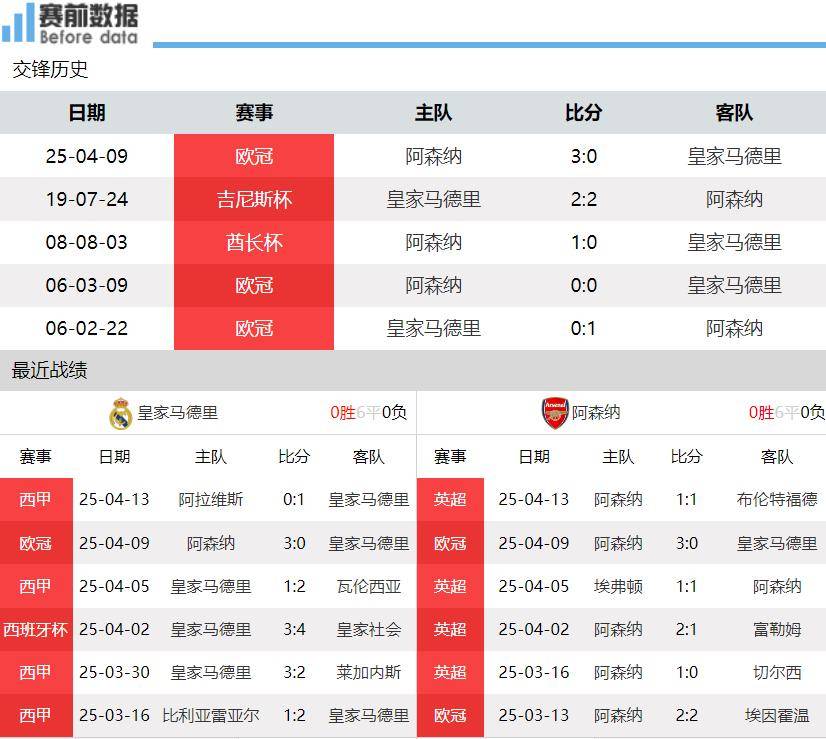Screen dimensions: 826x739
Task: Click Real Madrid's 0胜6平0负 record summary
Action: 368,412
